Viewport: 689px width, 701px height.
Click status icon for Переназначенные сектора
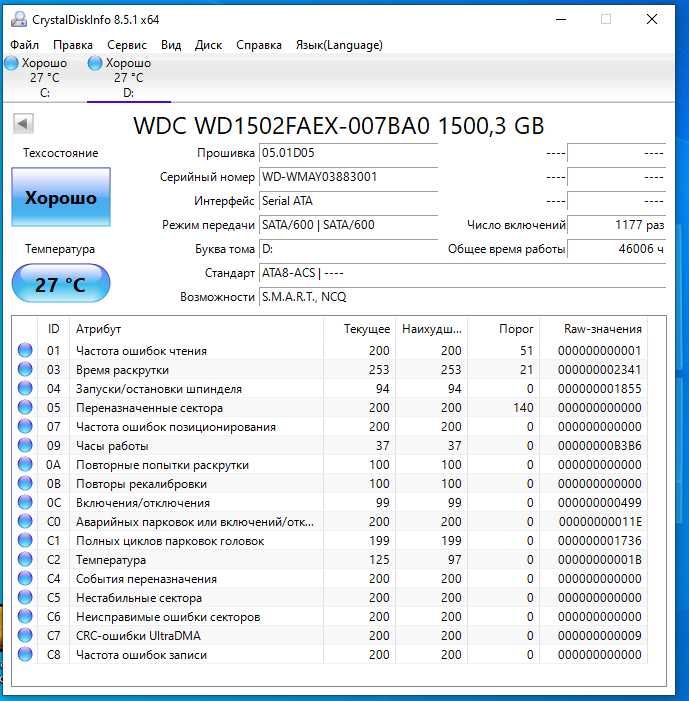pyautogui.click(x=25, y=407)
